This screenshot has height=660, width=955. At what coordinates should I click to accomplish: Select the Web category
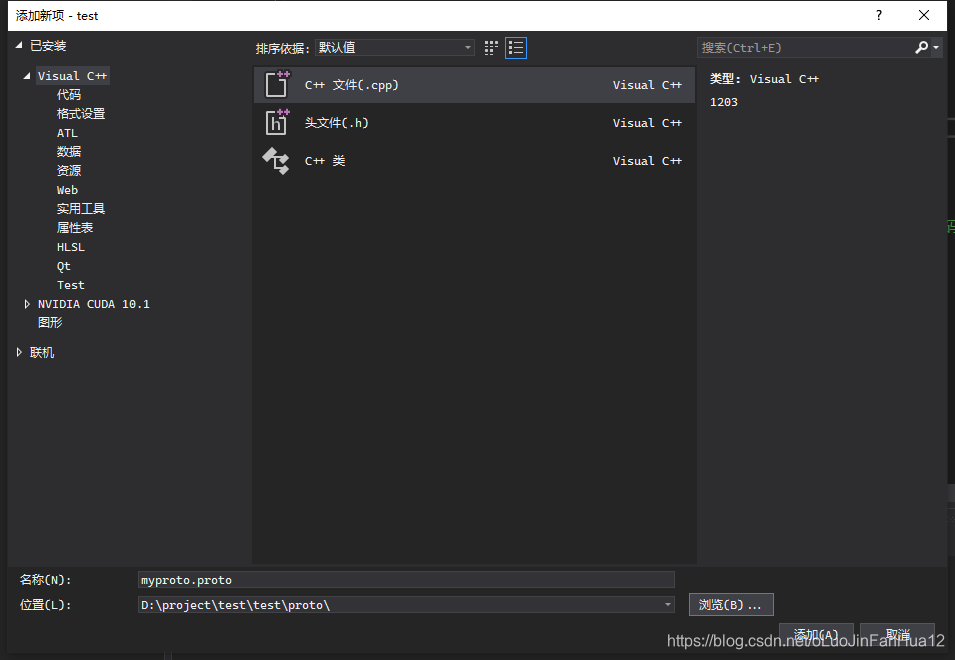point(67,190)
